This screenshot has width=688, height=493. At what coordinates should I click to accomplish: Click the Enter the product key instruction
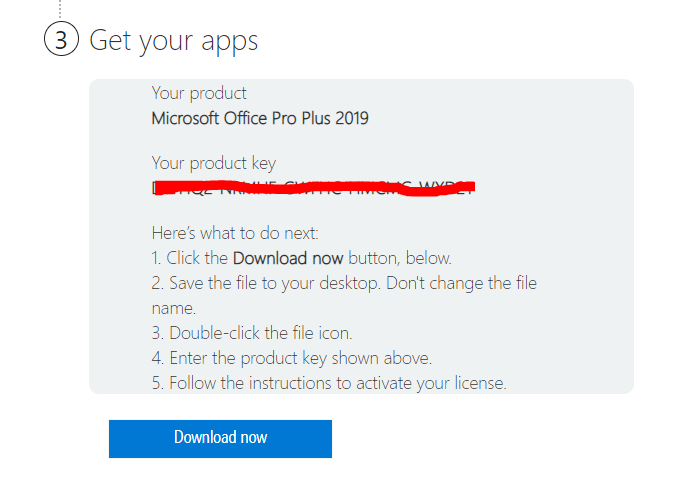point(292,357)
